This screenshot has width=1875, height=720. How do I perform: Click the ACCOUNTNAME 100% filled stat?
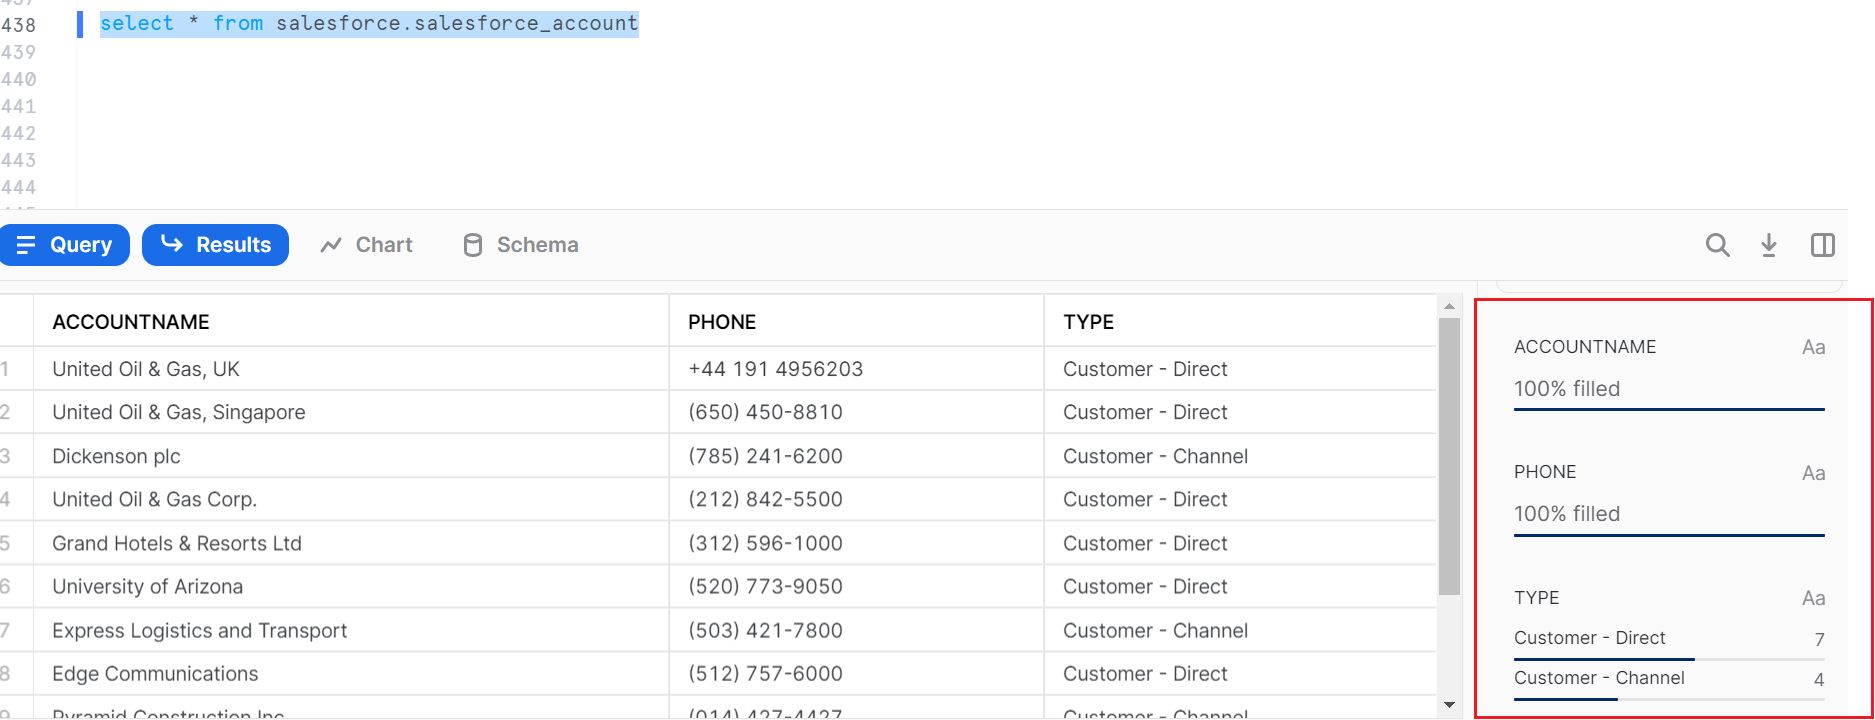coord(1567,389)
